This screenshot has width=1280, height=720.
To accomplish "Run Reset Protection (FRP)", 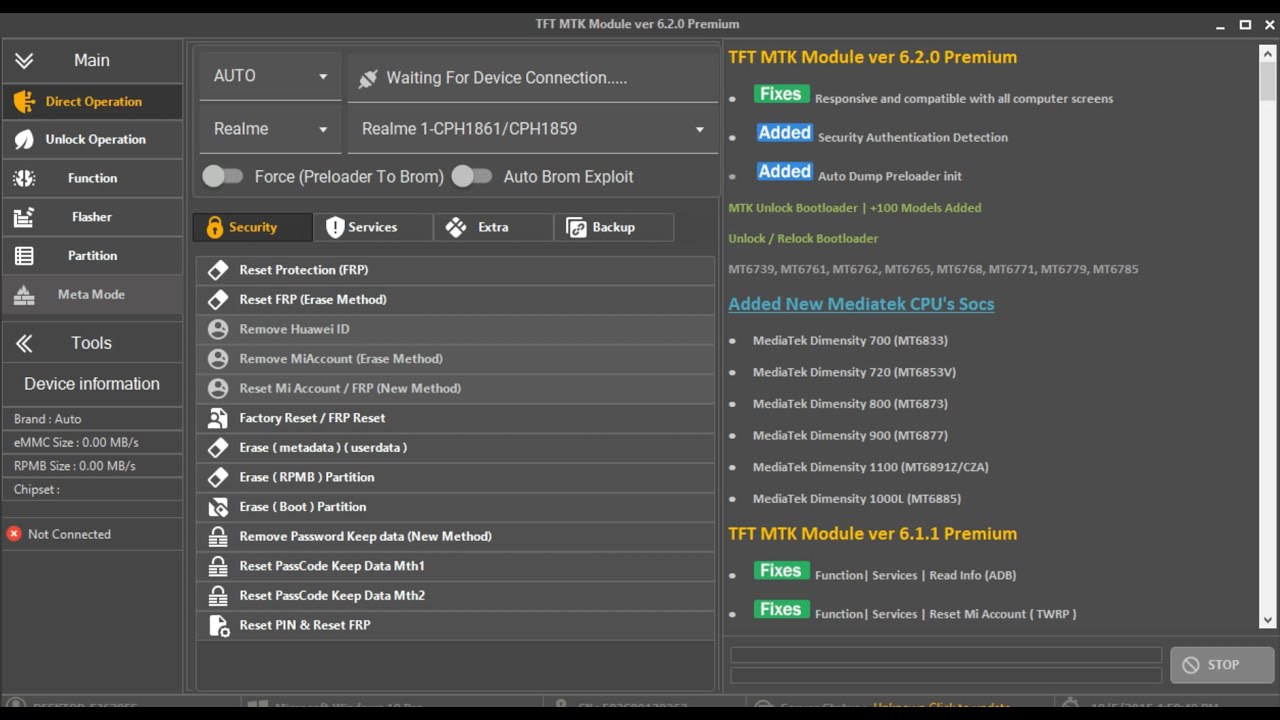I will point(455,270).
